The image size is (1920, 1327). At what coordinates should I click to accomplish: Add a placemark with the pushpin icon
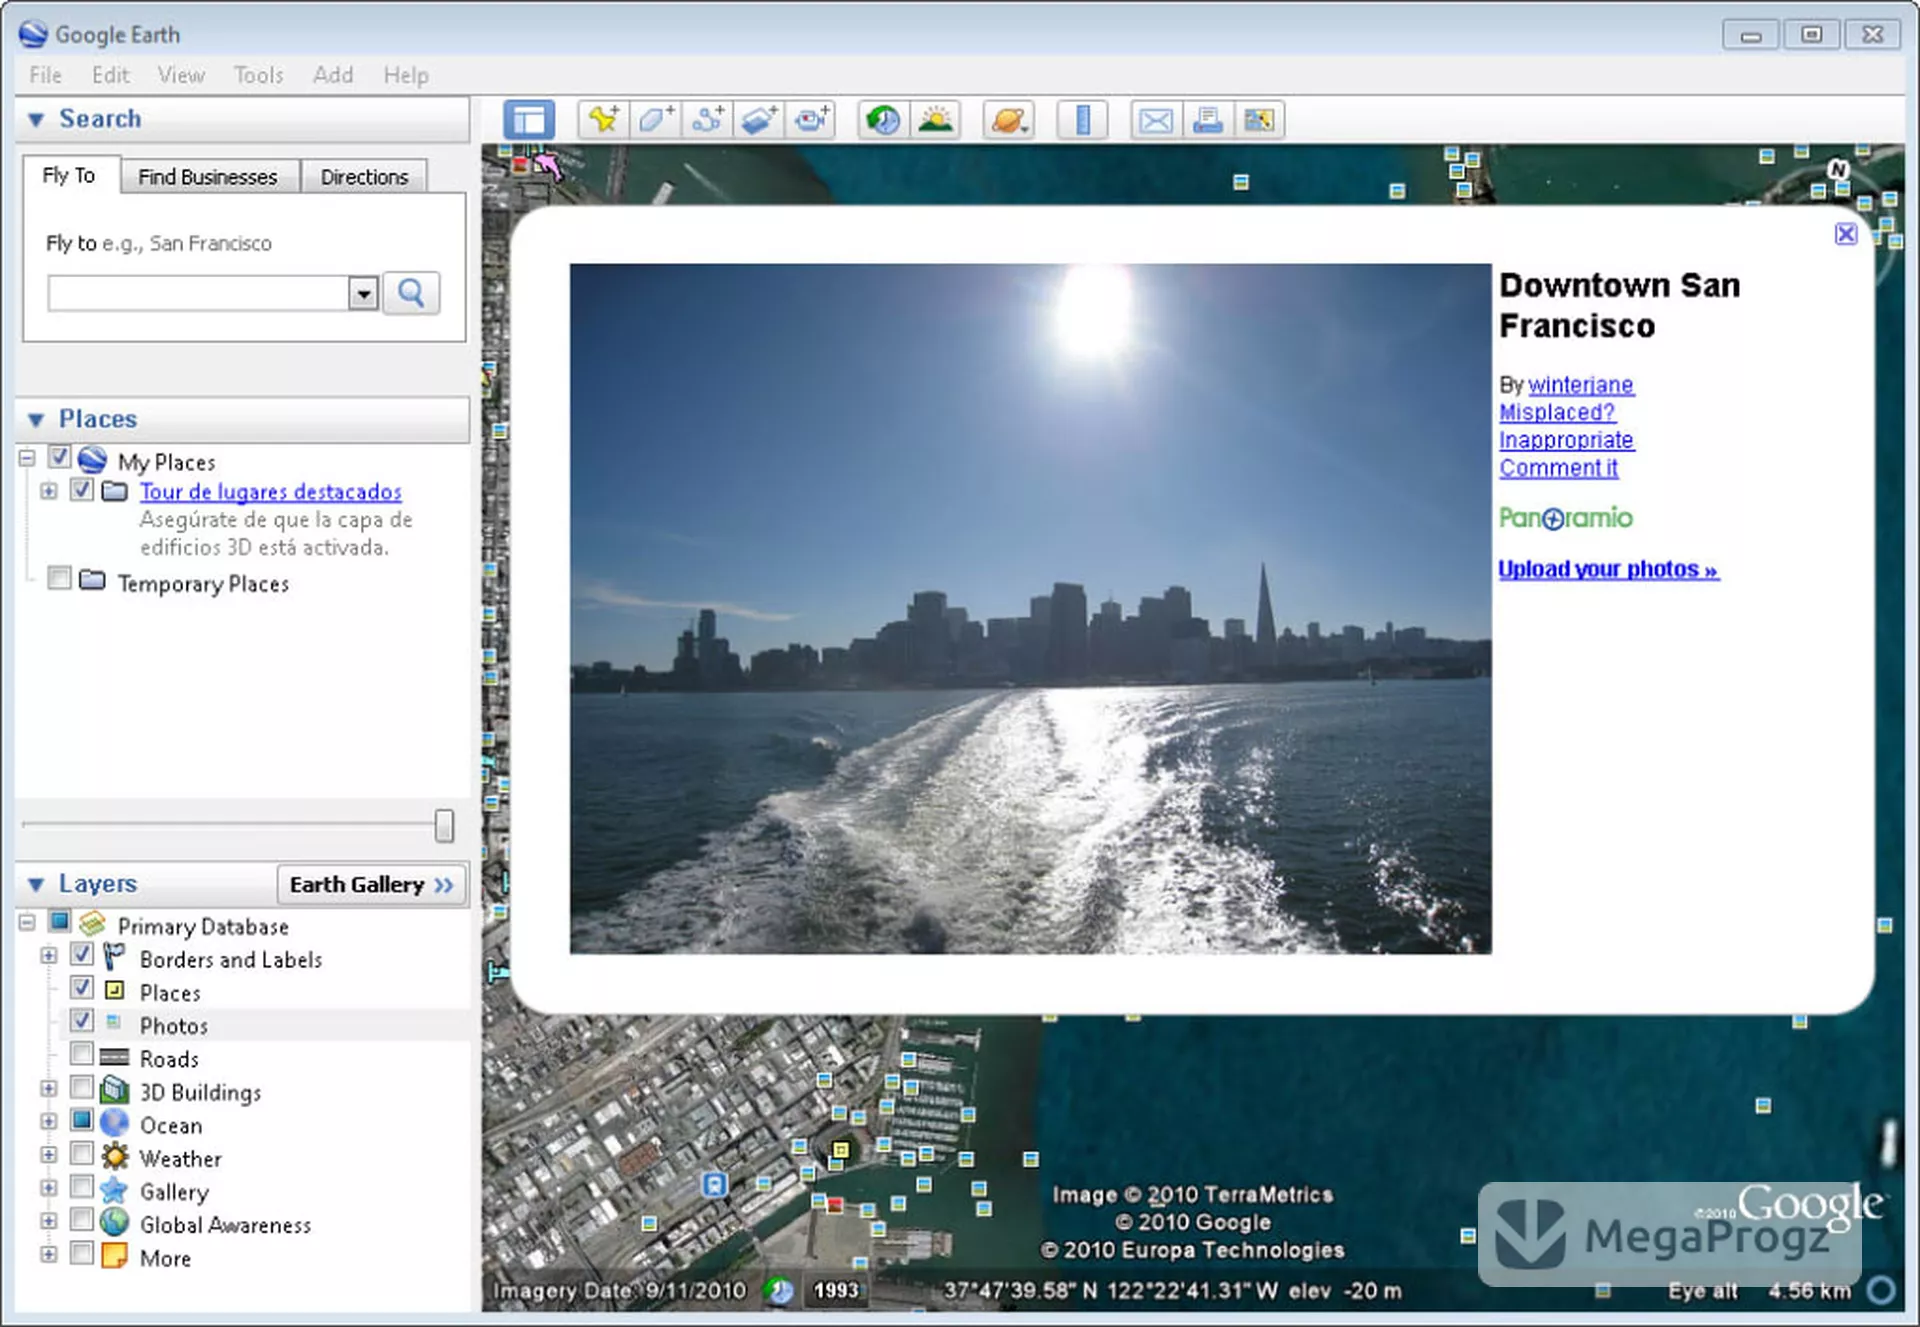pos(604,120)
